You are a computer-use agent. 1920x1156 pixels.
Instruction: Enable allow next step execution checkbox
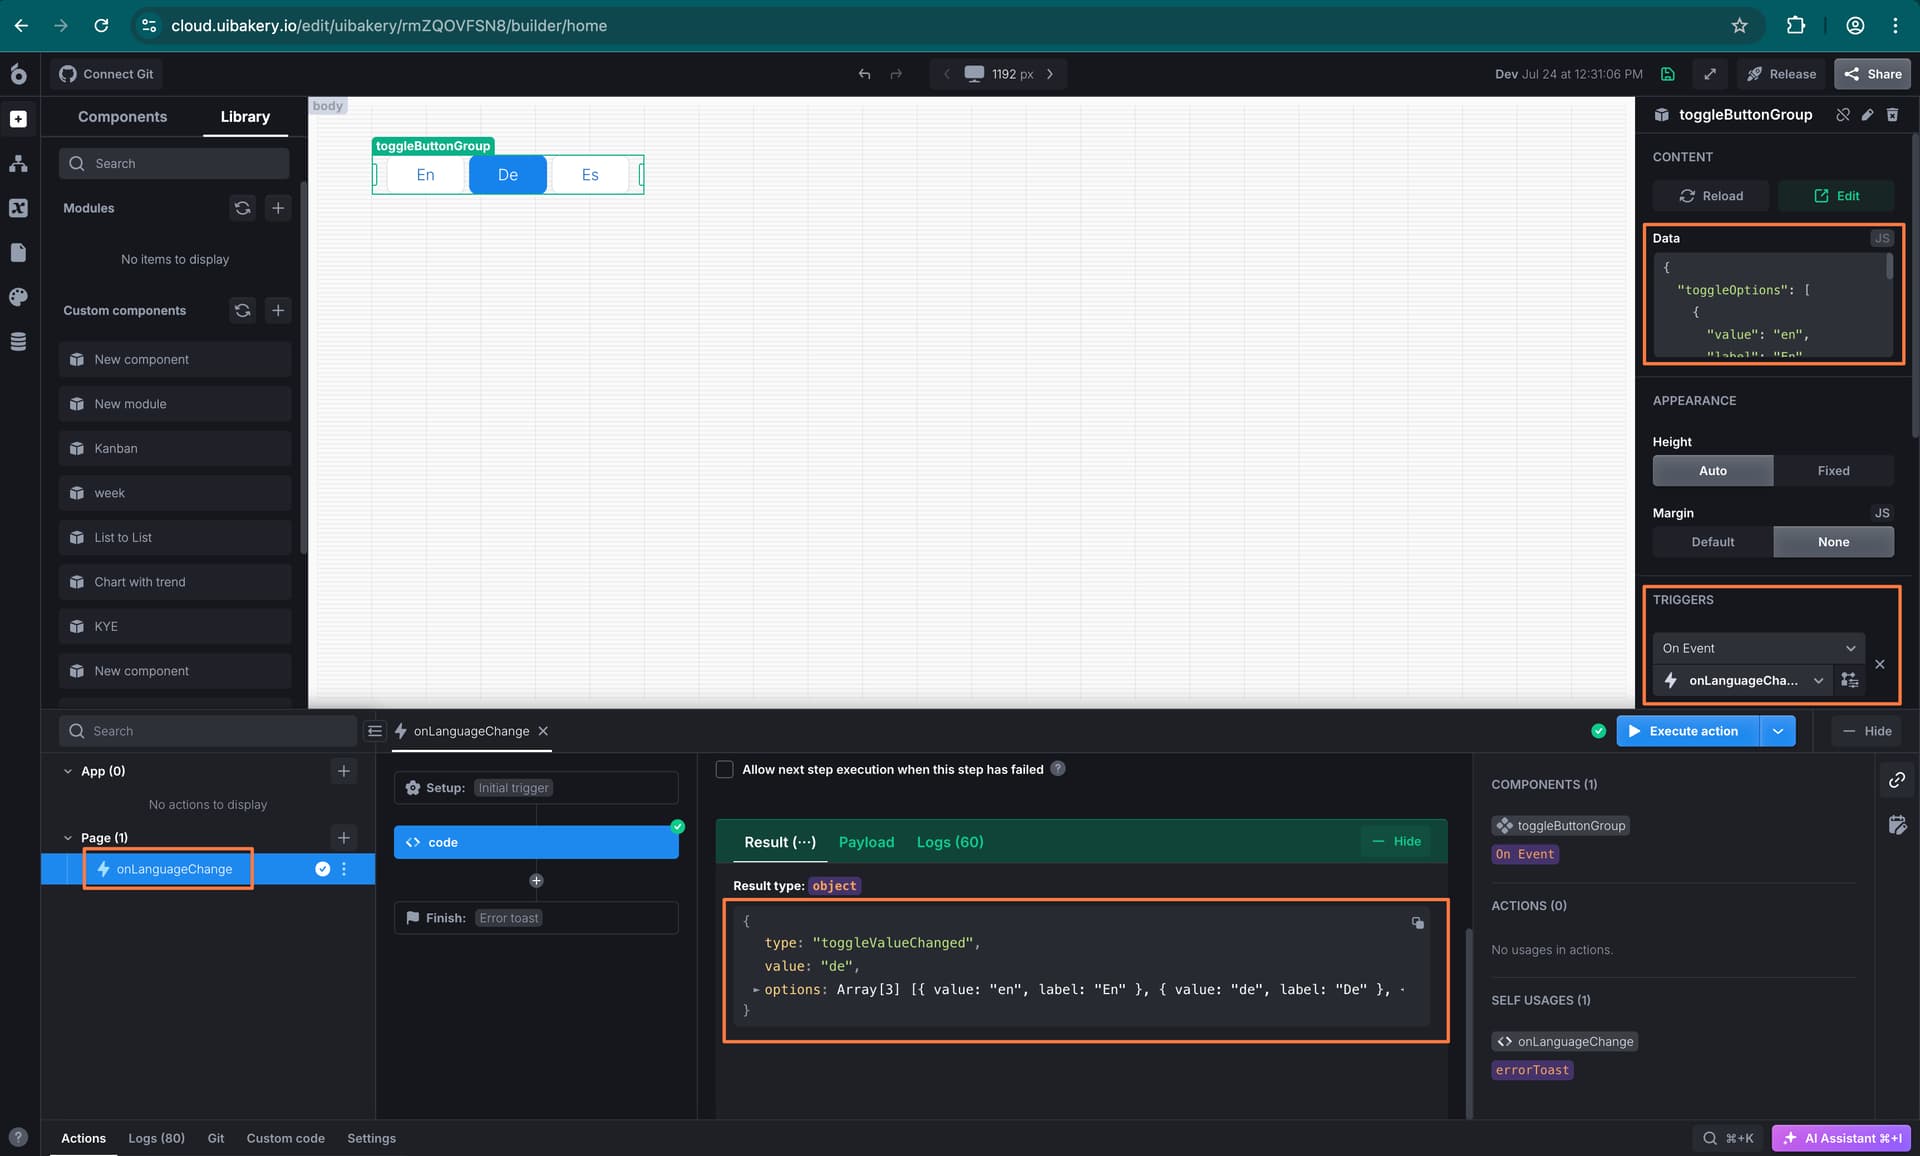(x=725, y=769)
